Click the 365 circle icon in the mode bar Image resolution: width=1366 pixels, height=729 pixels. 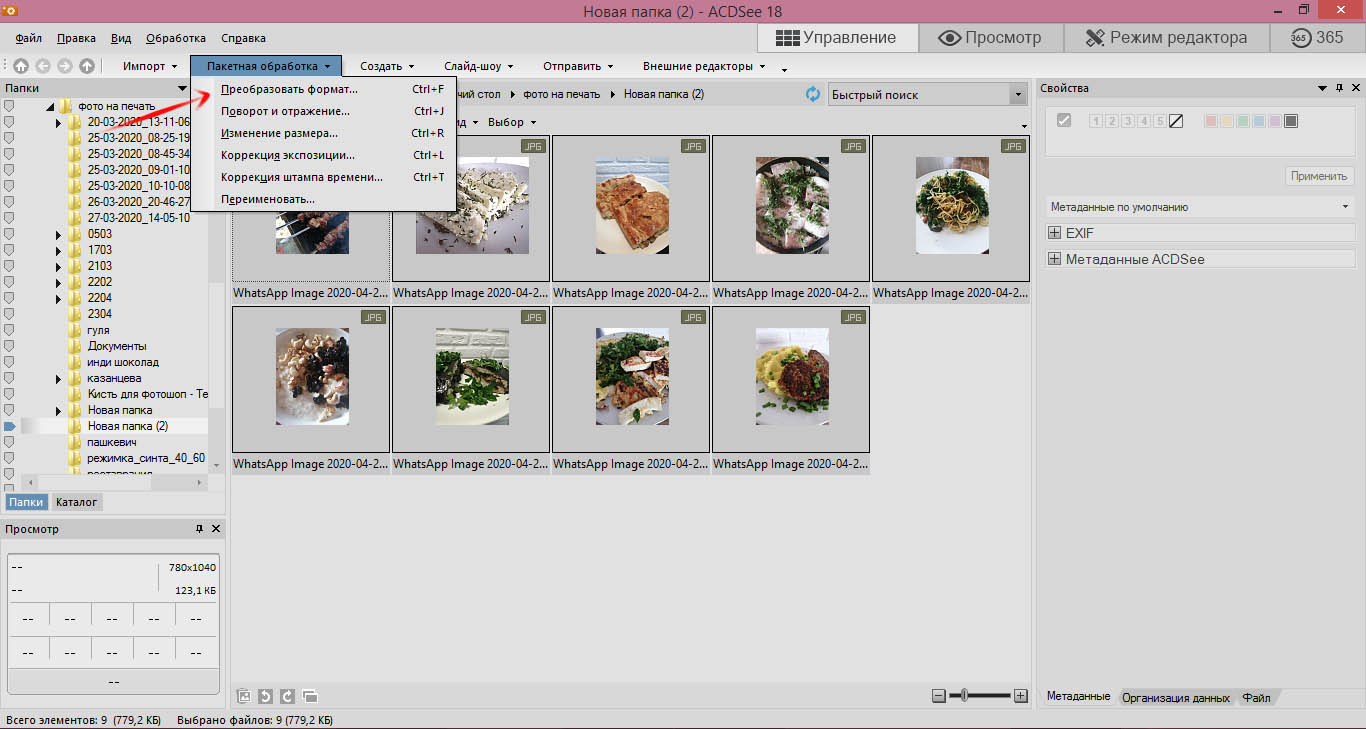tap(1300, 38)
